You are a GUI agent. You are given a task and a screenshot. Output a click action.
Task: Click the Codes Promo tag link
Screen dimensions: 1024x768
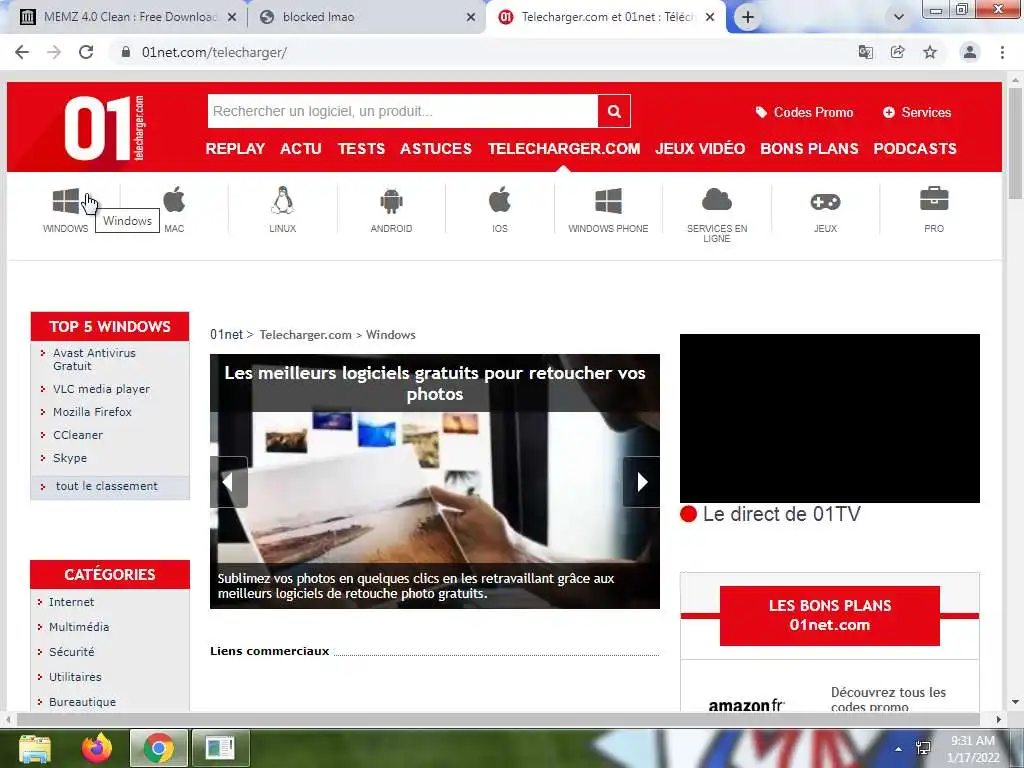(805, 112)
